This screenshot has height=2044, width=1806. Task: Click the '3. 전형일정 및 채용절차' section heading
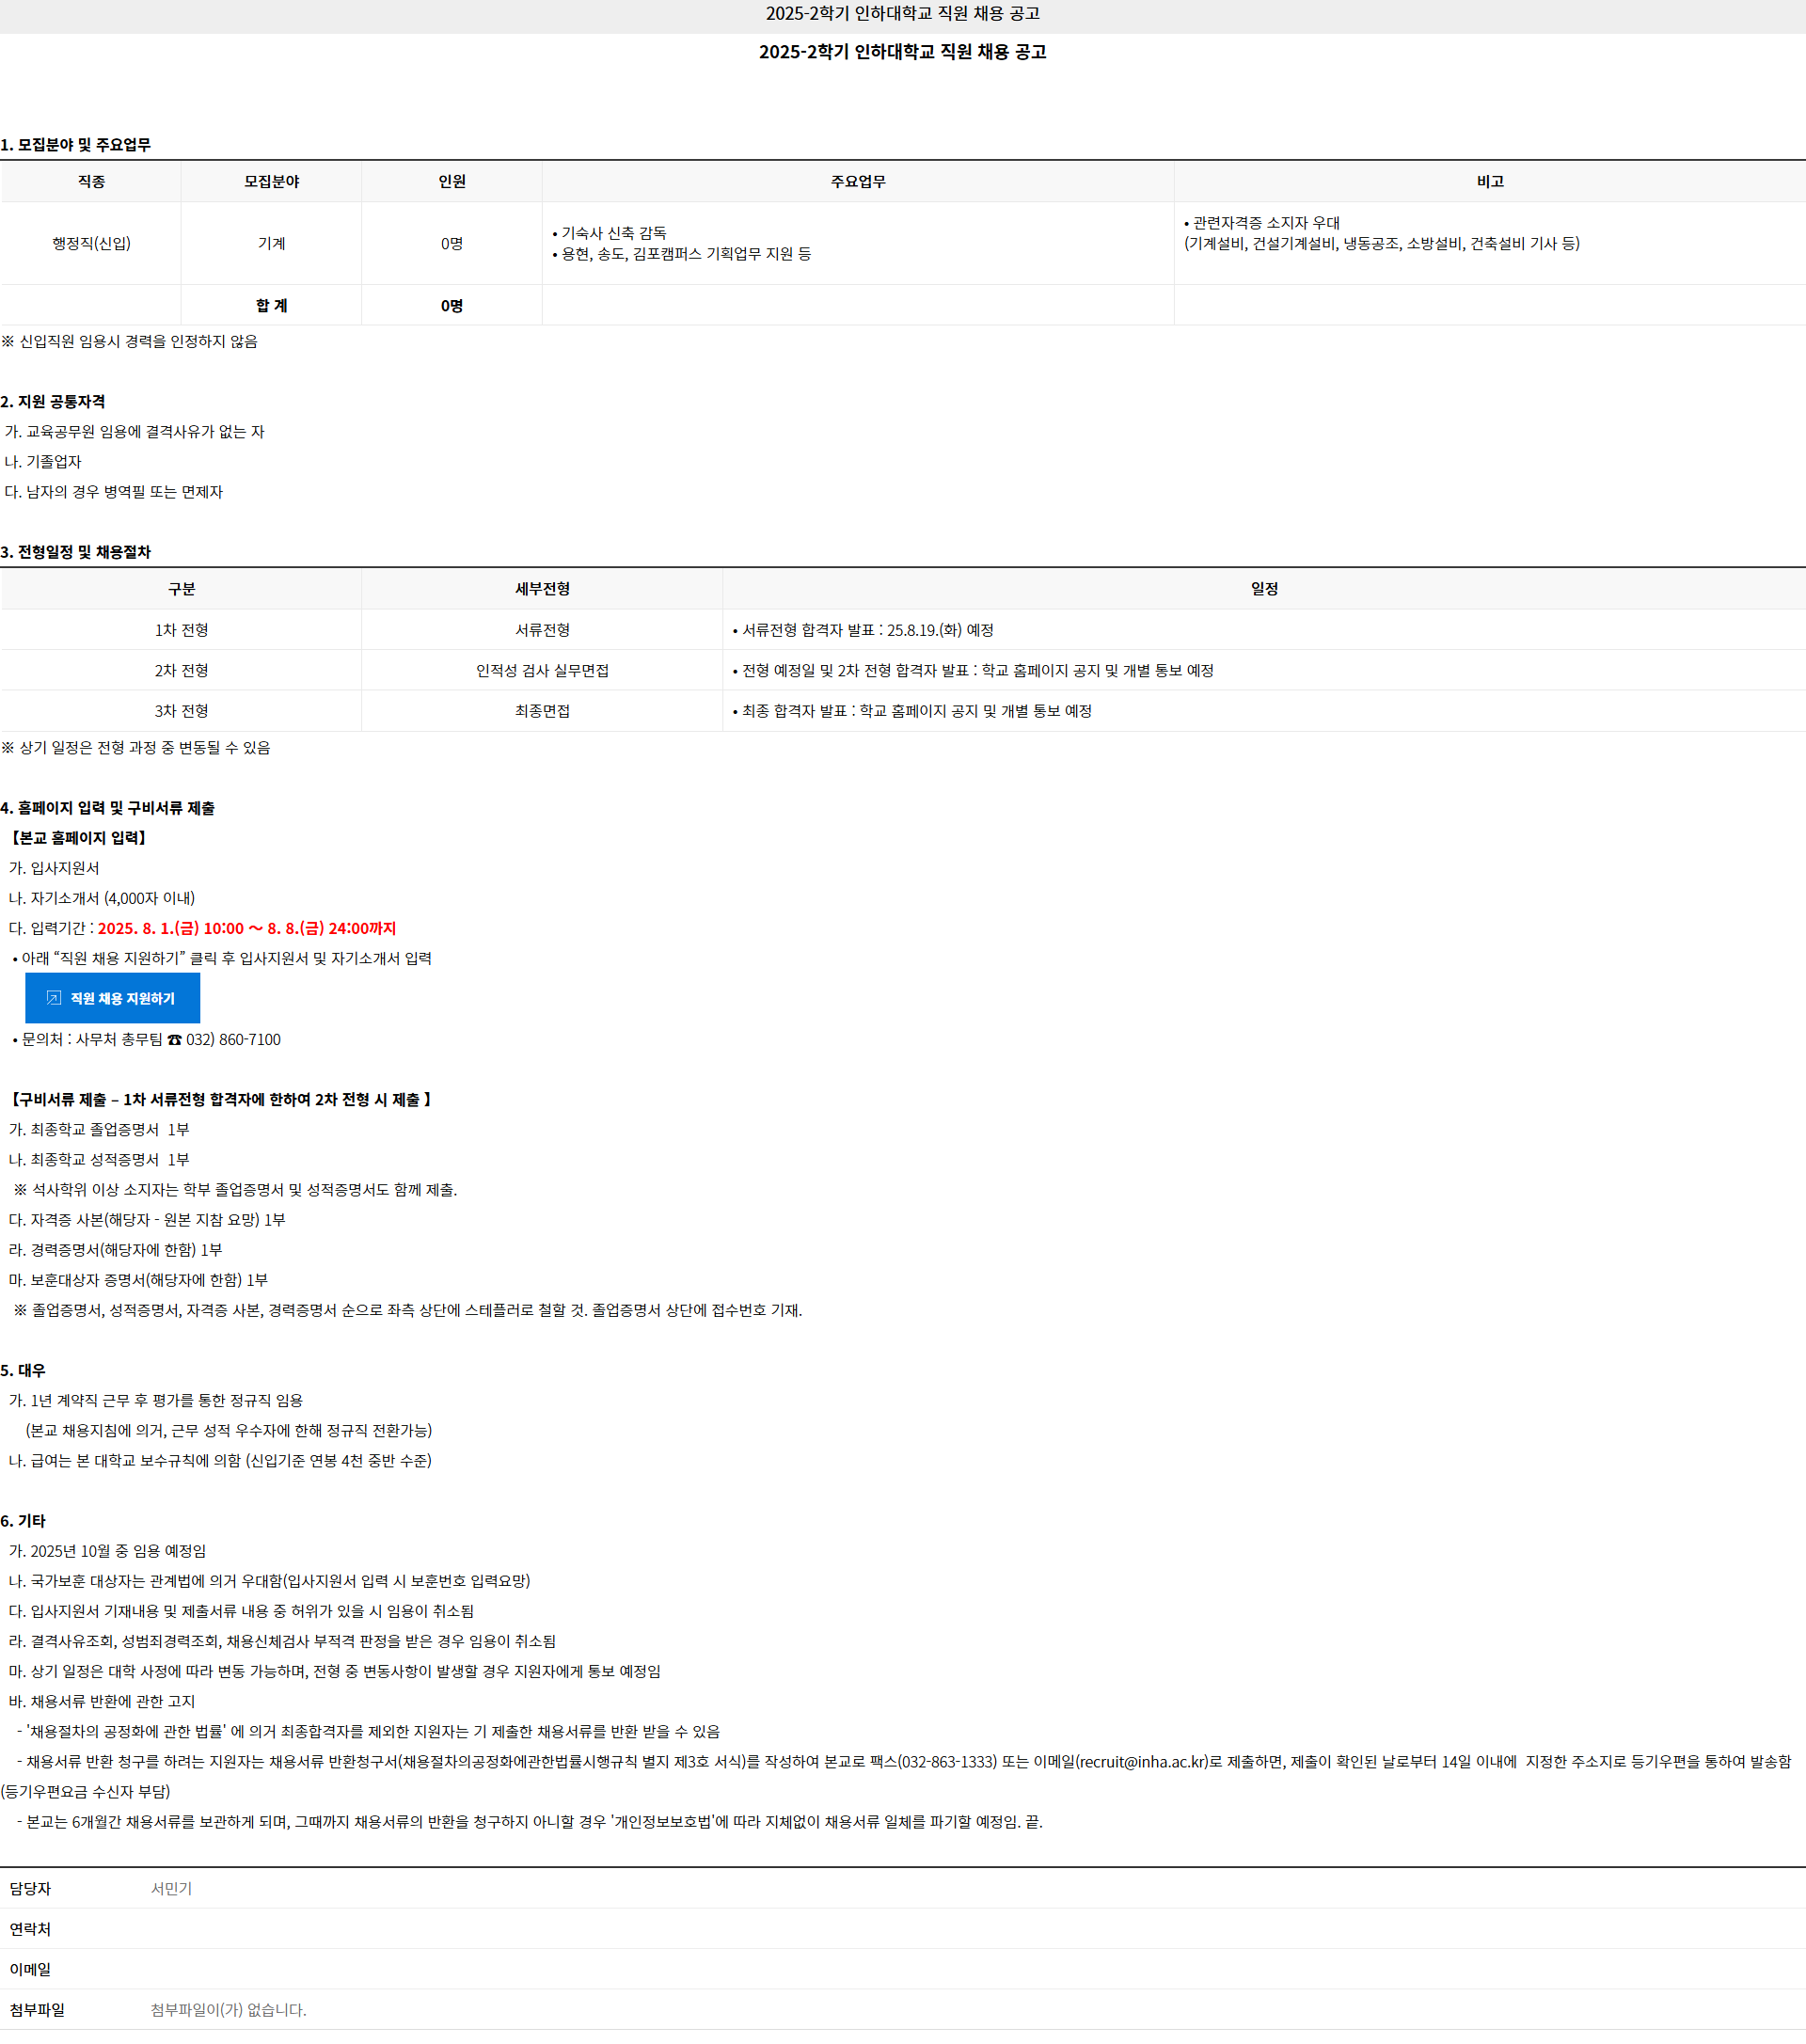click(x=76, y=552)
